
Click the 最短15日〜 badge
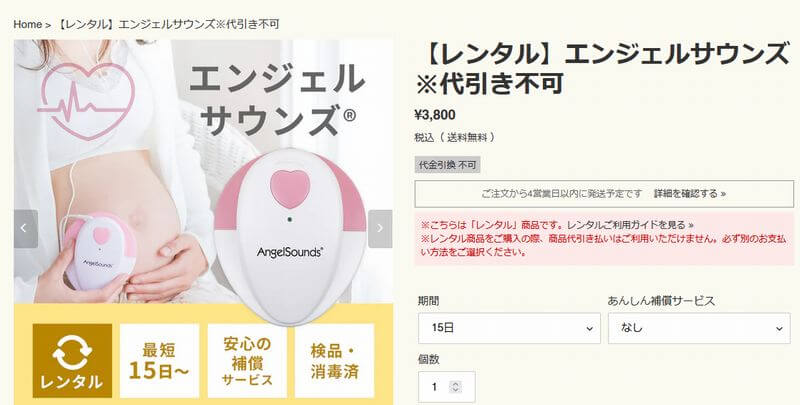159,361
